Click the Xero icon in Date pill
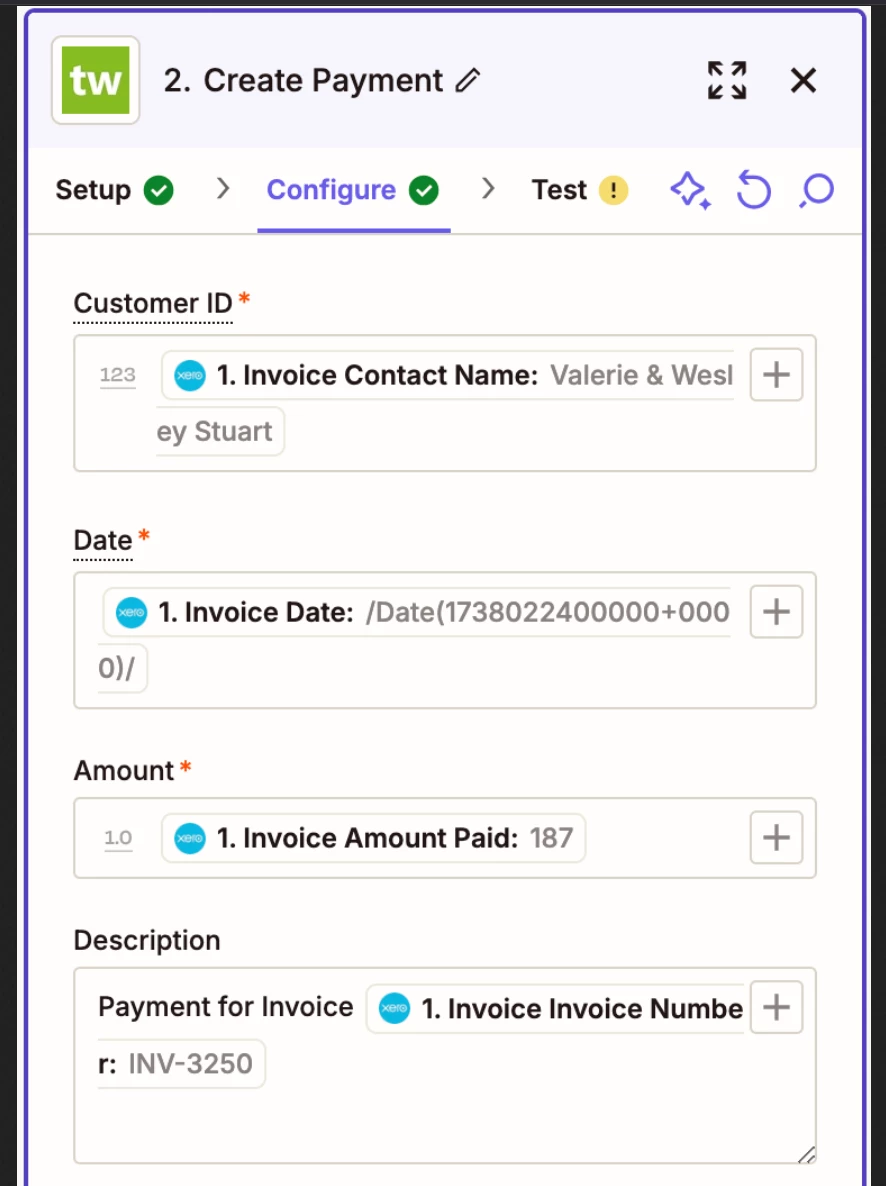The width and height of the screenshot is (886, 1186). [x=132, y=612]
